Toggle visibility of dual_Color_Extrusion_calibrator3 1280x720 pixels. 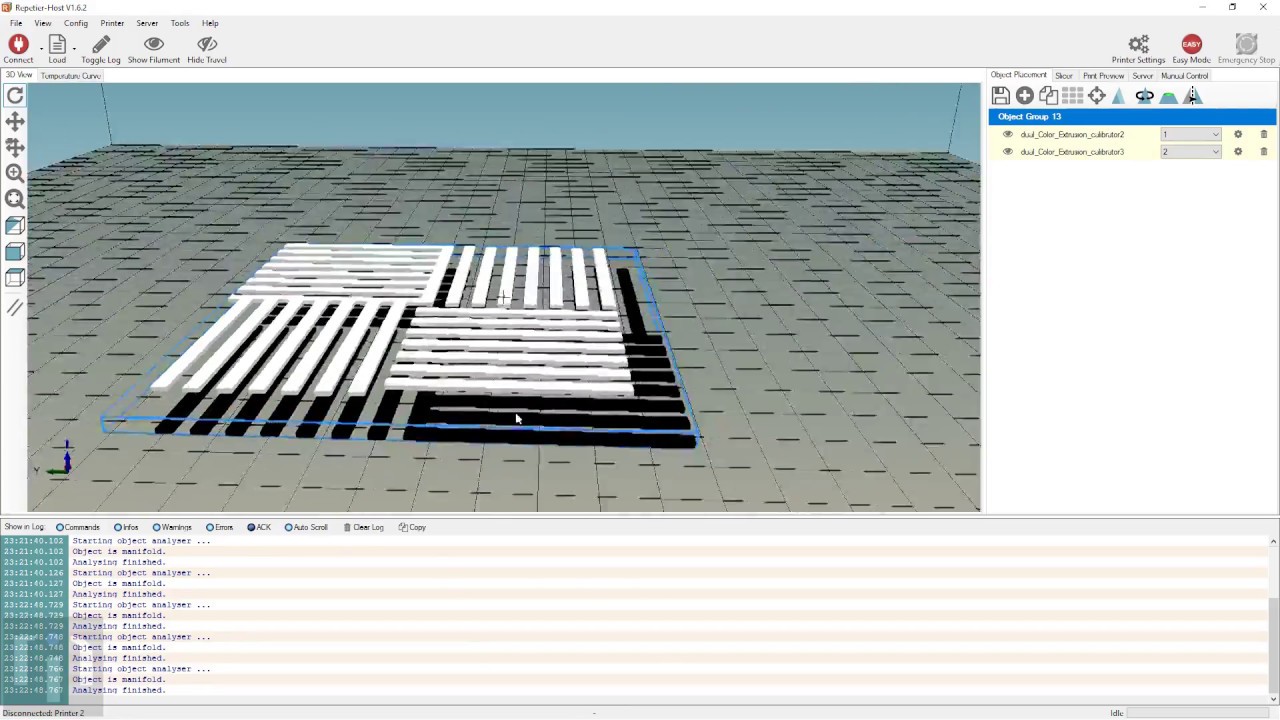click(1007, 152)
